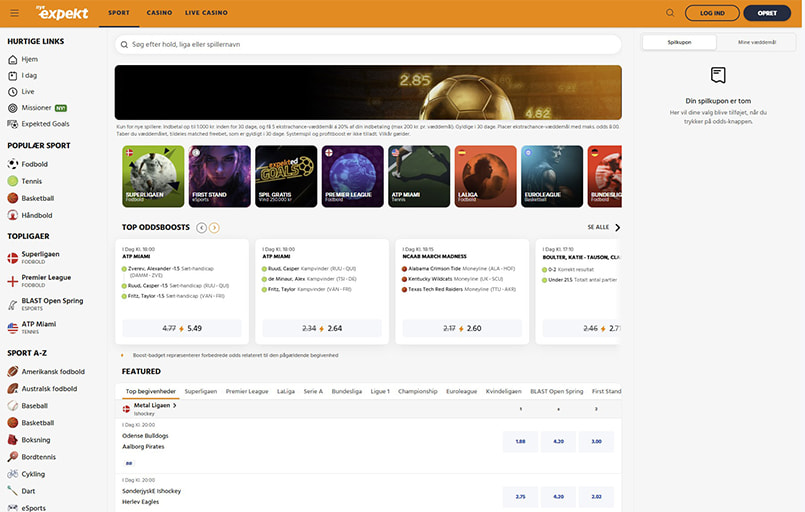Select Tennis ball icon
The width and height of the screenshot is (805, 512).
click(13, 181)
